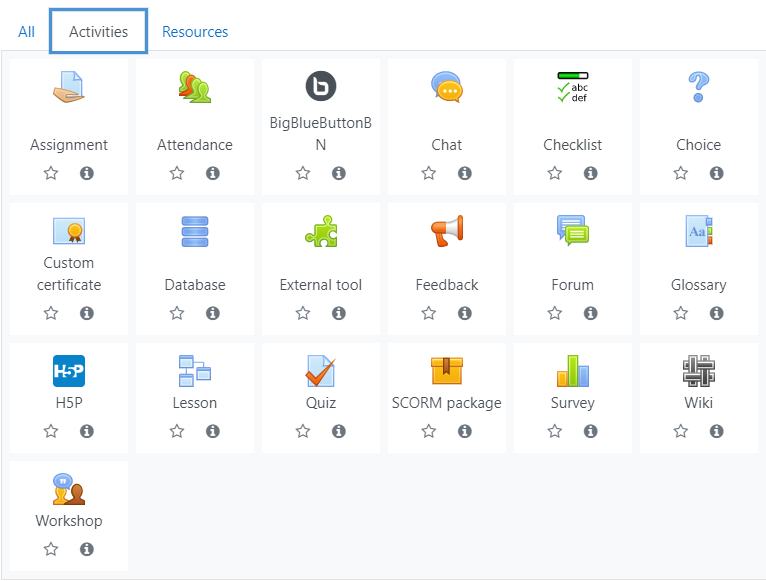Image resolution: width=766 pixels, height=581 pixels.
Task: Select the Quiz activity icon
Action: click(320, 371)
